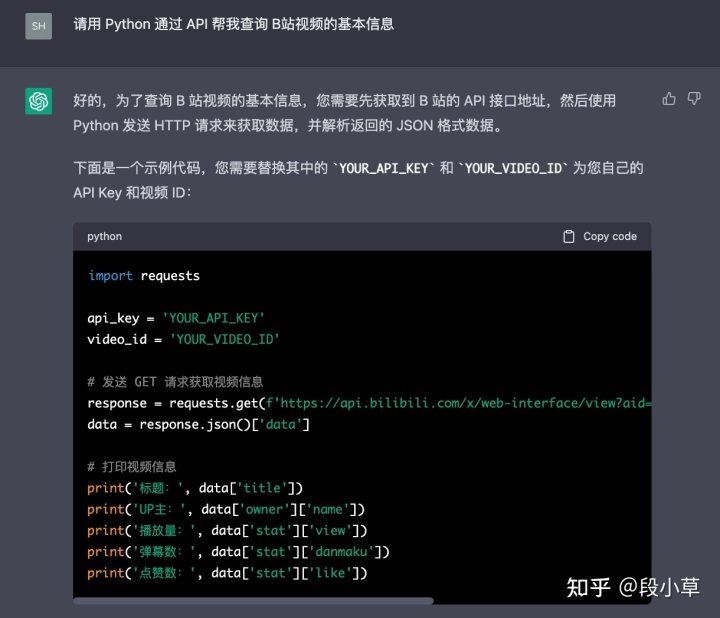Click the bilibili API URL string
720x618 pixels.
tap(459, 403)
